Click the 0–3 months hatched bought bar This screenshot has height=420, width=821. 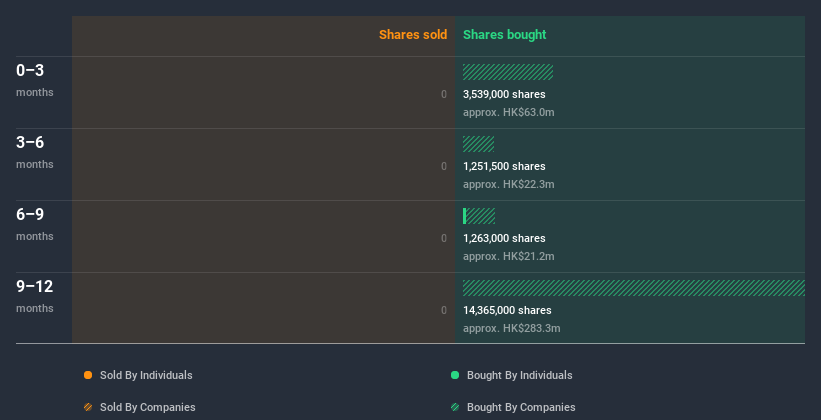click(x=508, y=72)
